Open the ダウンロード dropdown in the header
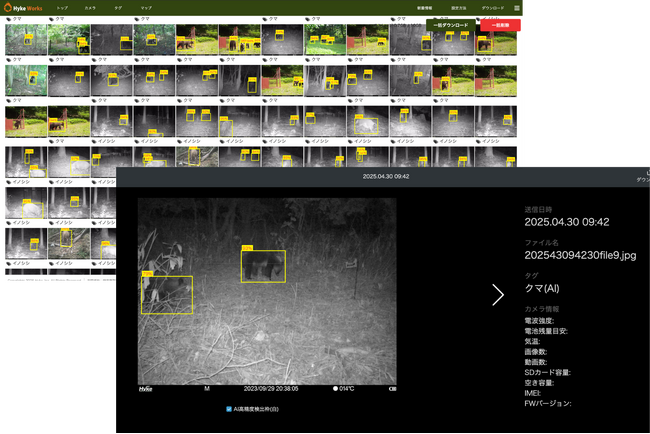Image resolution: width=650 pixels, height=434 pixels. 493,8
